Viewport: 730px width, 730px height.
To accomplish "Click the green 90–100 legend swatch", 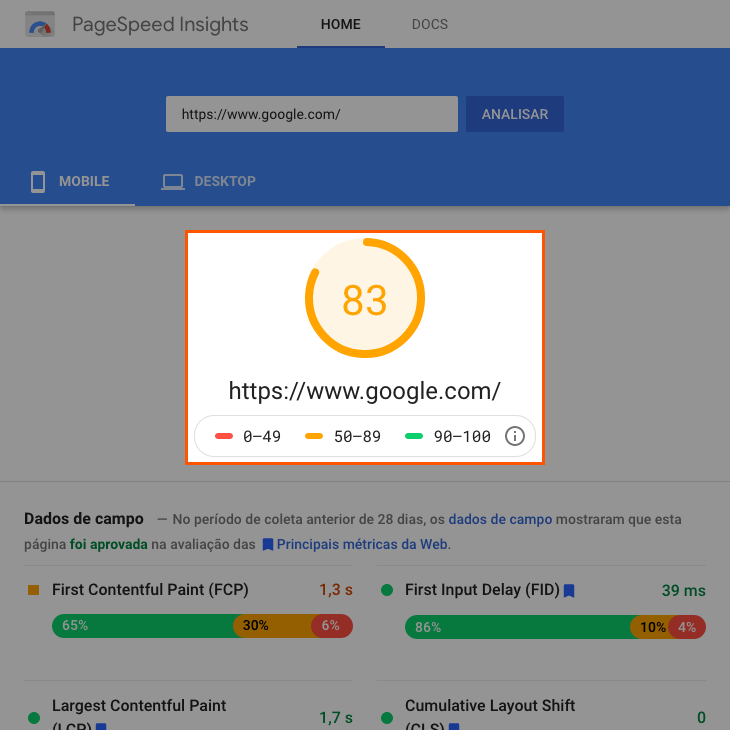I will (414, 436).
